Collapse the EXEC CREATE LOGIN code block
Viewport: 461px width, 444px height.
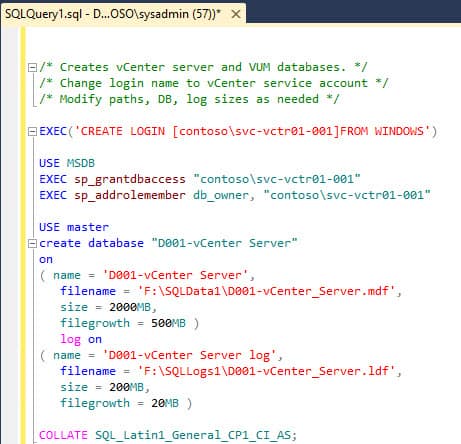32,132
